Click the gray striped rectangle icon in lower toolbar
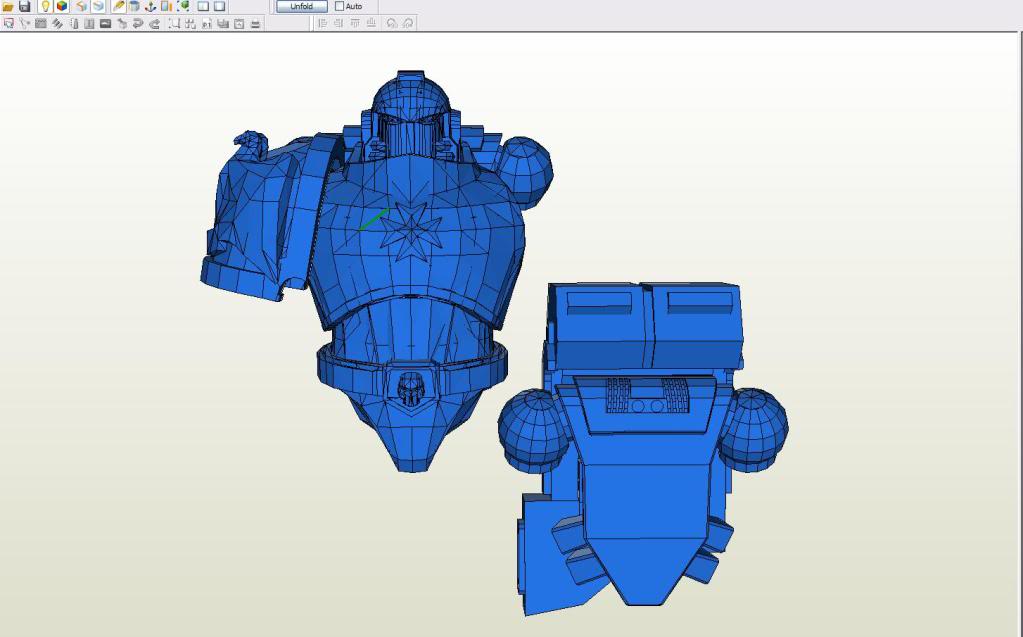Viewport: 1023px width, 637px height. point(40,23)
